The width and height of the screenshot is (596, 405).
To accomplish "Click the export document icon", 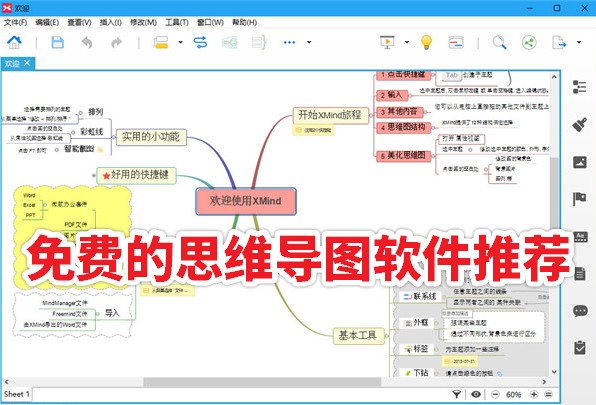I will [559, 42].
